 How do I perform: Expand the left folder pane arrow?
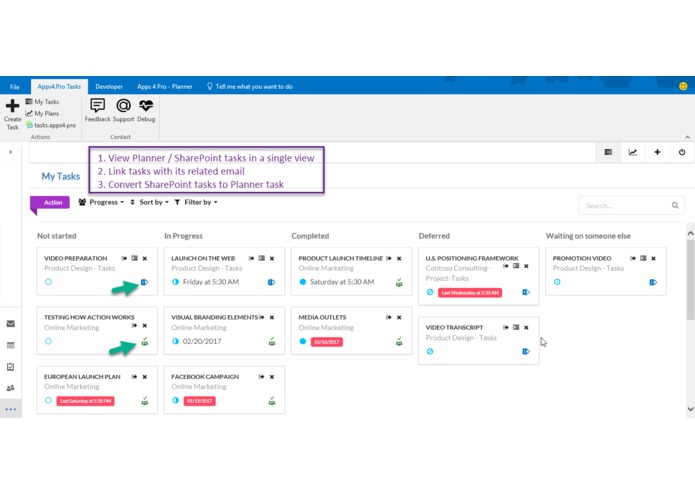[11, 152]
